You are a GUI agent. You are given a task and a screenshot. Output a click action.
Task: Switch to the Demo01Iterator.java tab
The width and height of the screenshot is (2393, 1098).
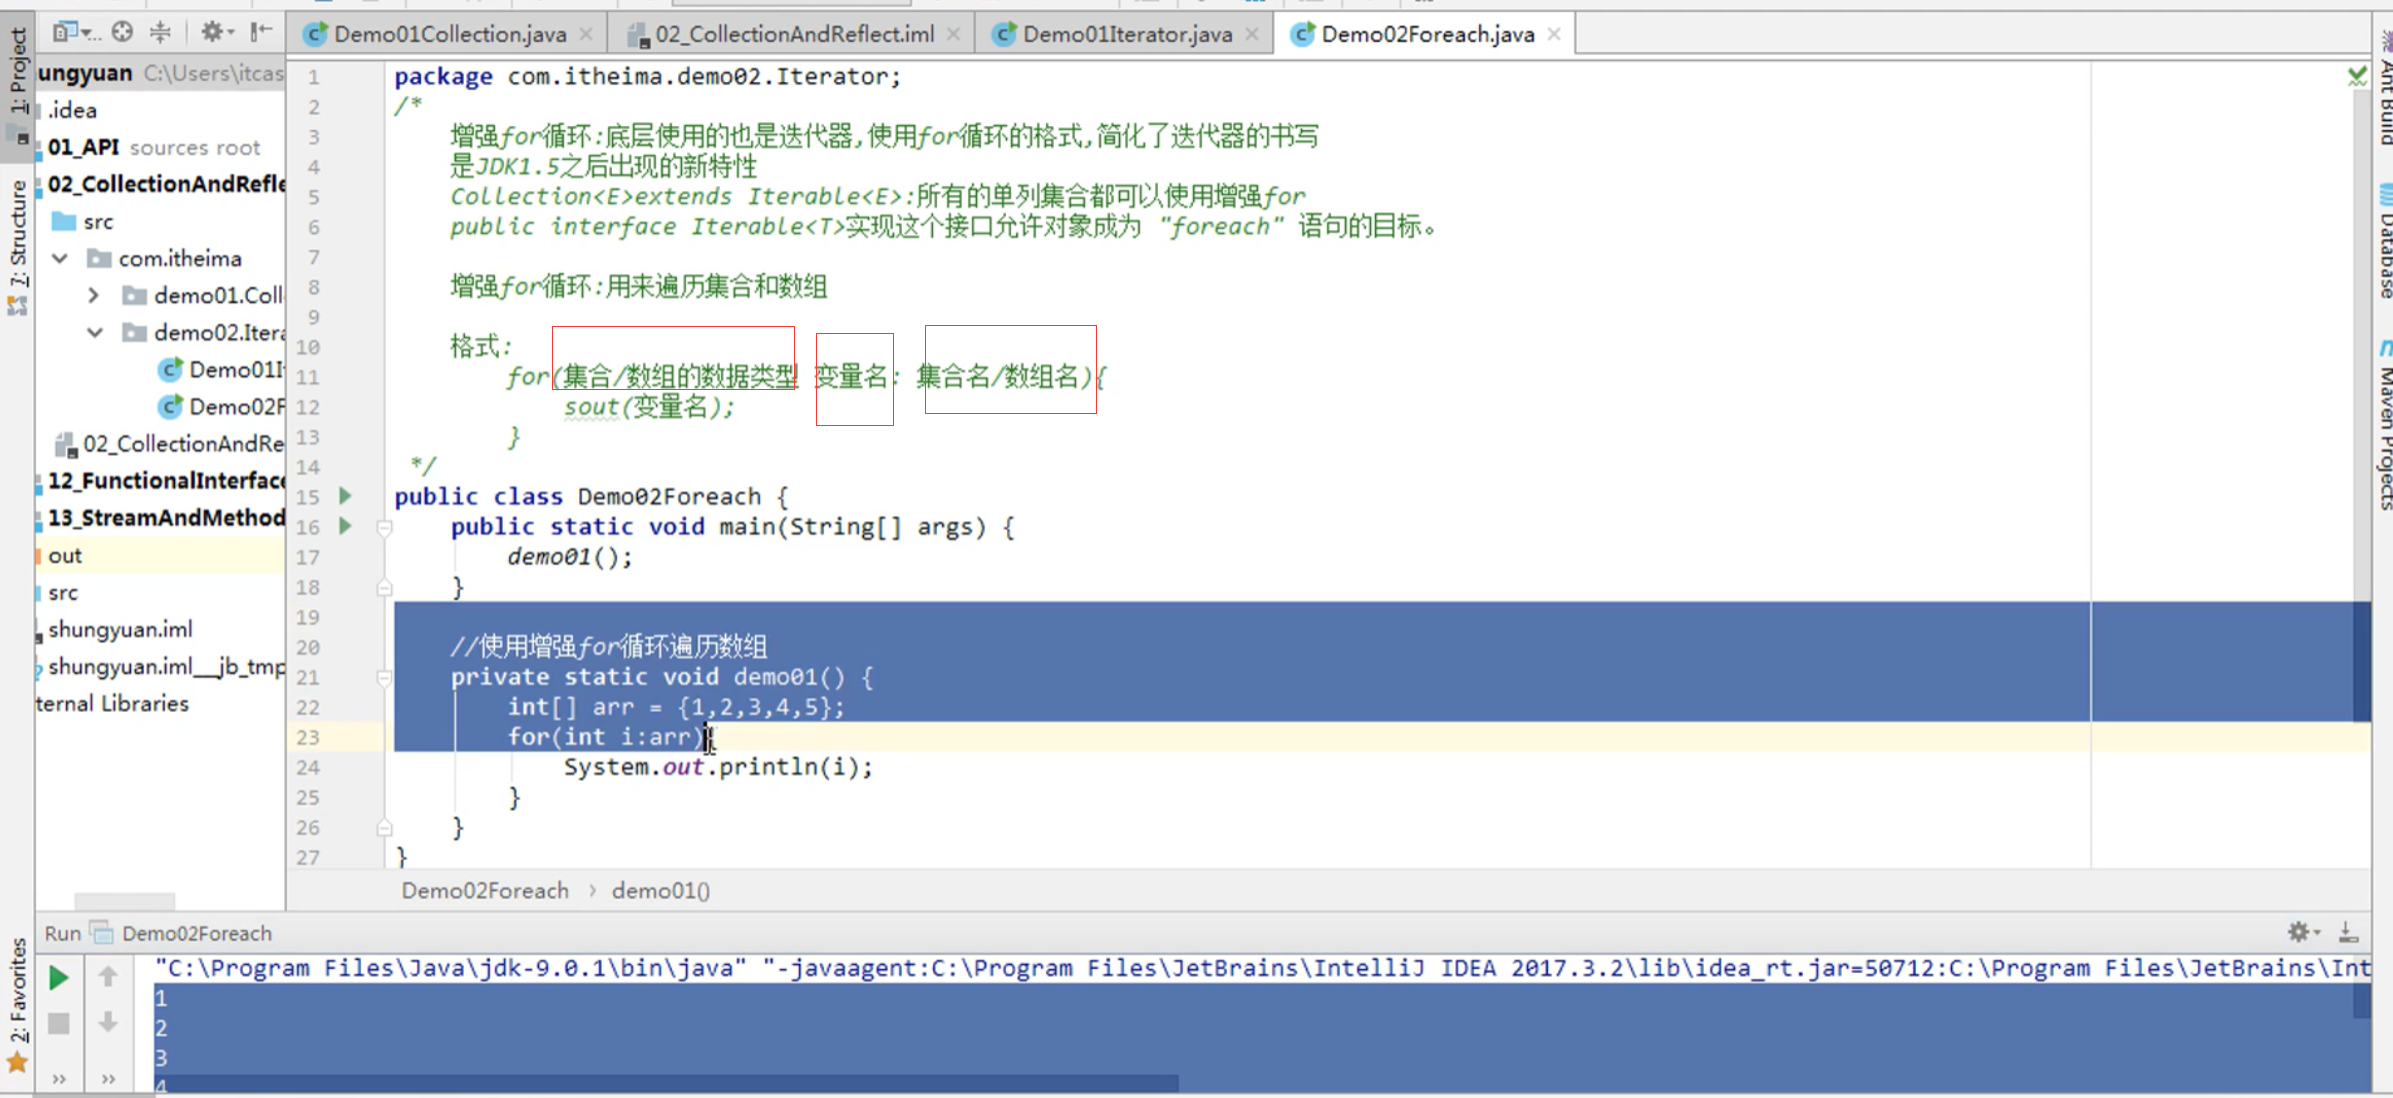(x=1126, y=35)
